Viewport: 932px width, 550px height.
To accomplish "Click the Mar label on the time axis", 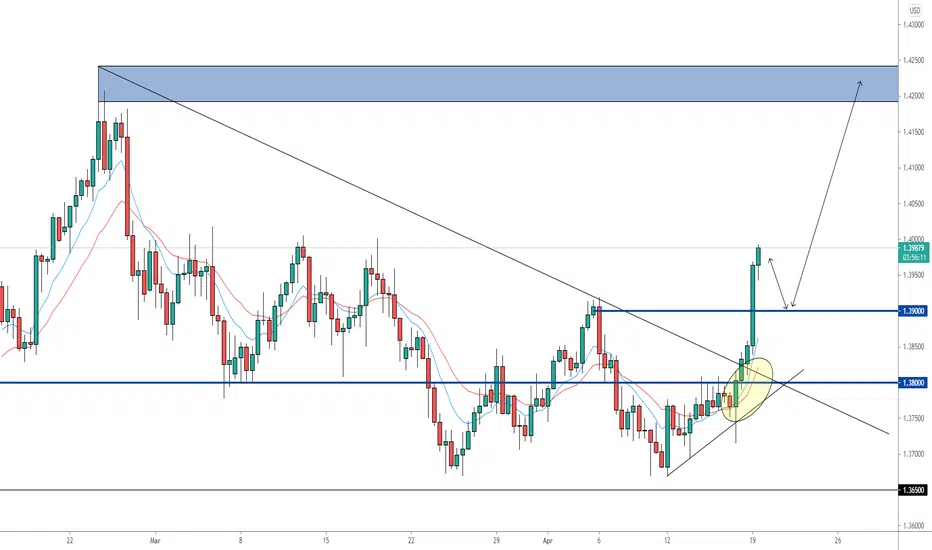I will (155, 540).
